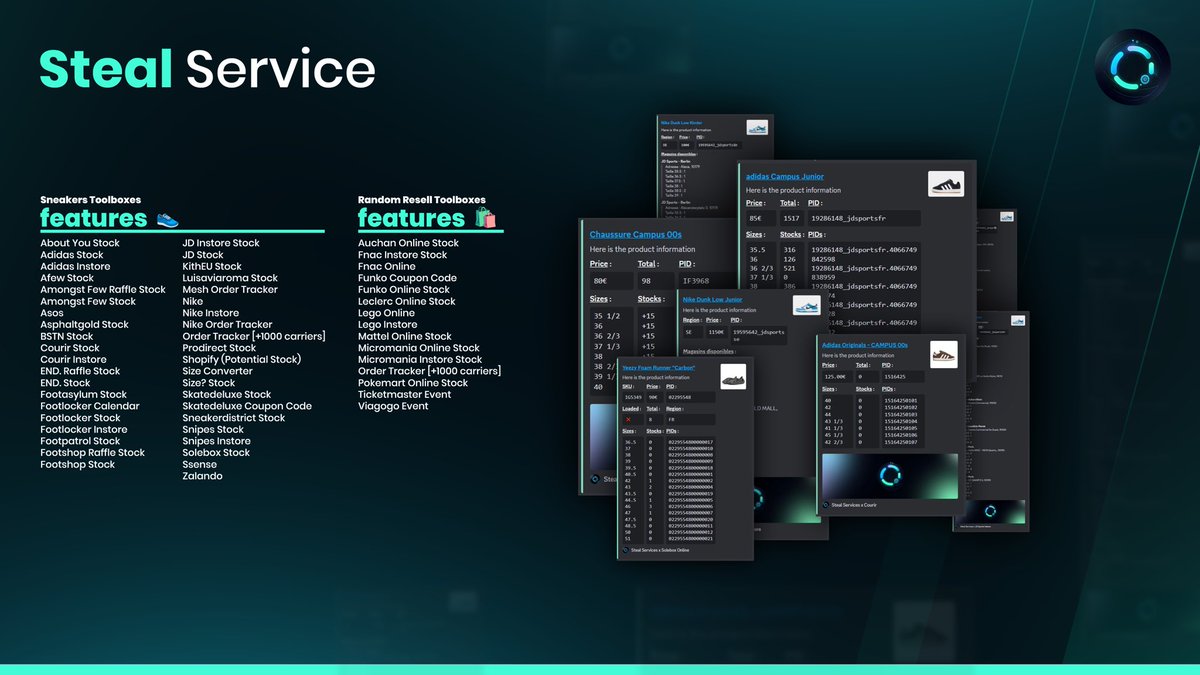
Task: Open the Yeezy Foam Runner Carbon link
Action: (x=658, y=367)
